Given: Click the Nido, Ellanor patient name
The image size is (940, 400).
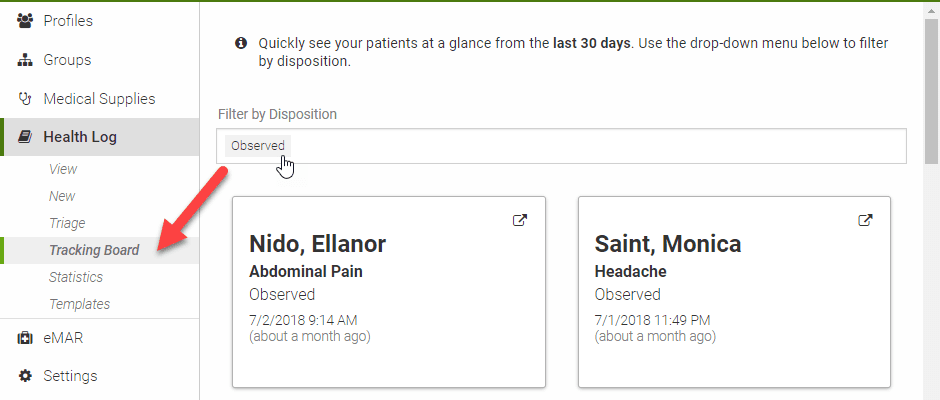Looking at the screenshot, I should pyautogui.click(x=317, y=243).
